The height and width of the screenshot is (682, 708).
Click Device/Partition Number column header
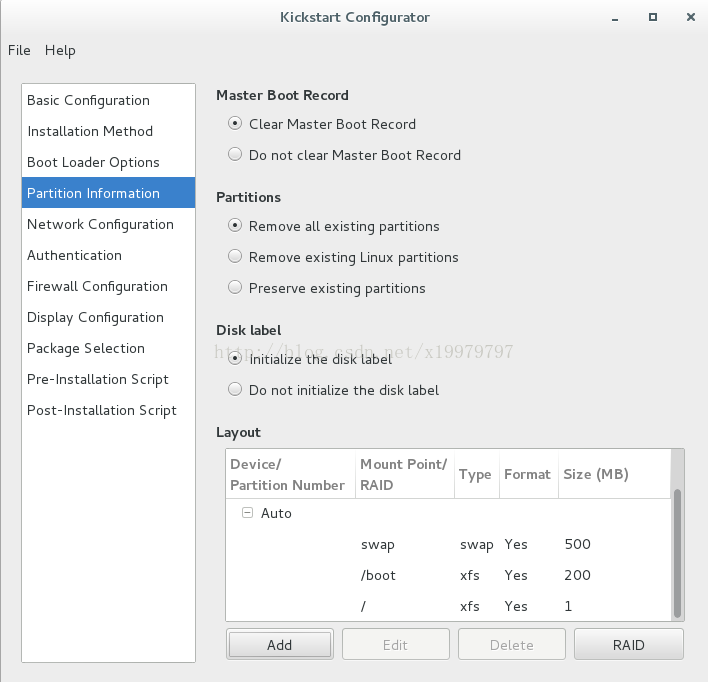pyautogui.click(x=290, y=474)
